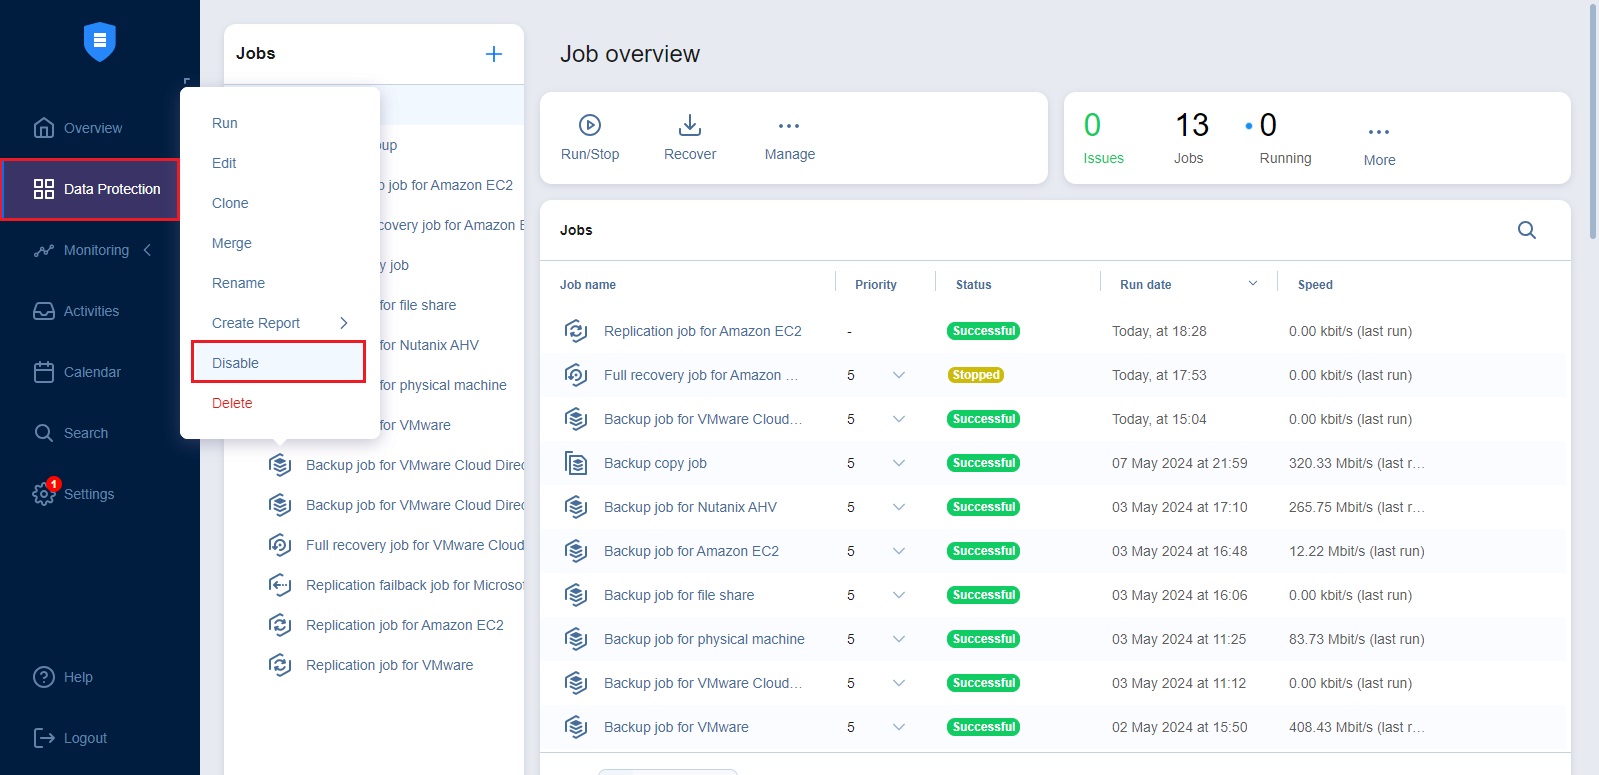Click the Calendar sidebar icon

pyautogui.click(x=44, y=372)
